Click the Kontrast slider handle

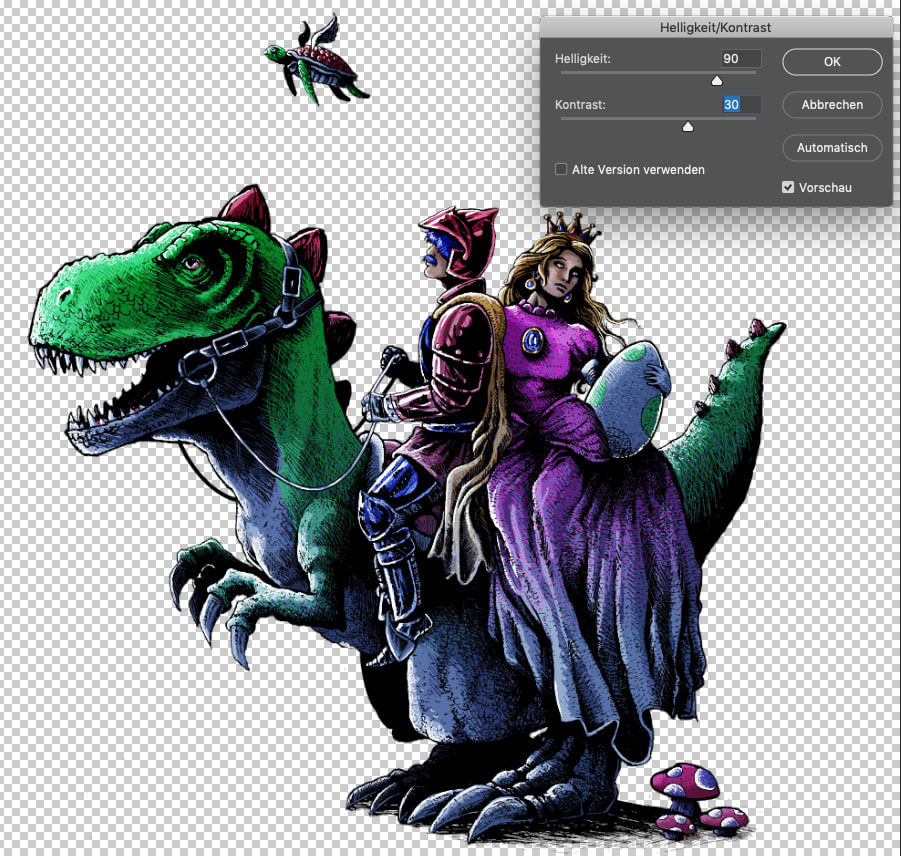(687, 126)
